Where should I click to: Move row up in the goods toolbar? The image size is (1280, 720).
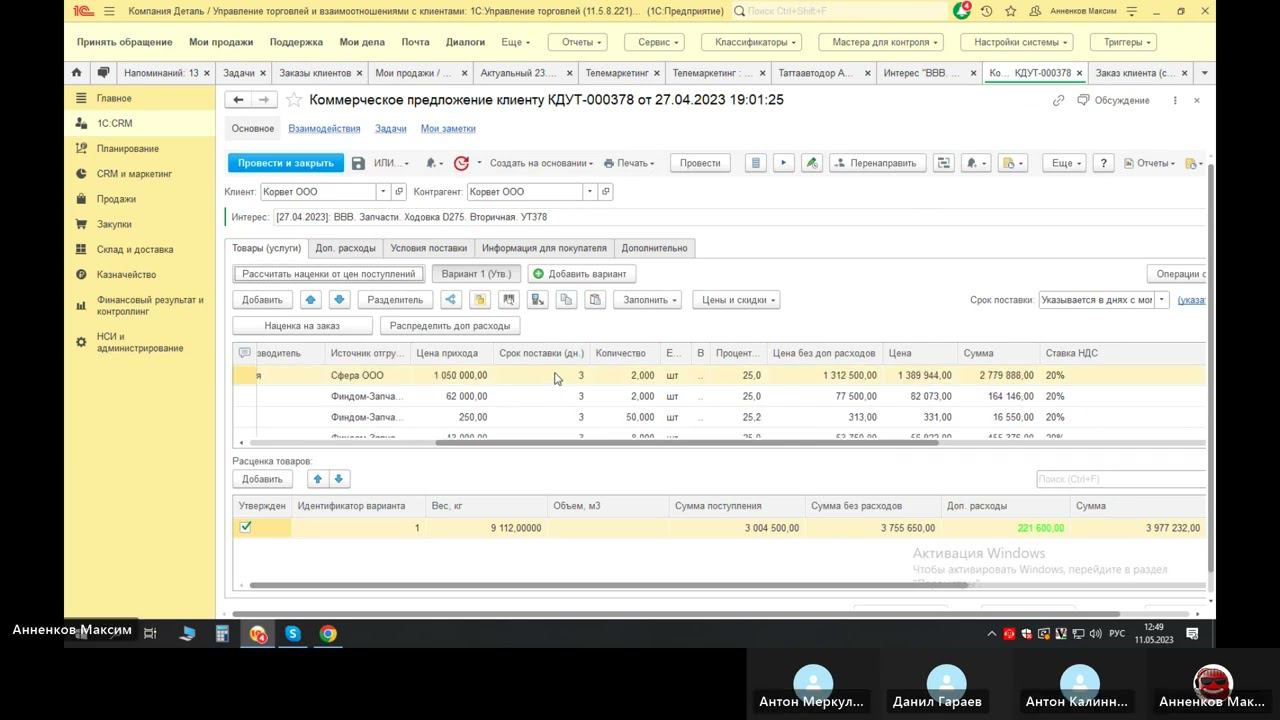click(x=310, y=299)
